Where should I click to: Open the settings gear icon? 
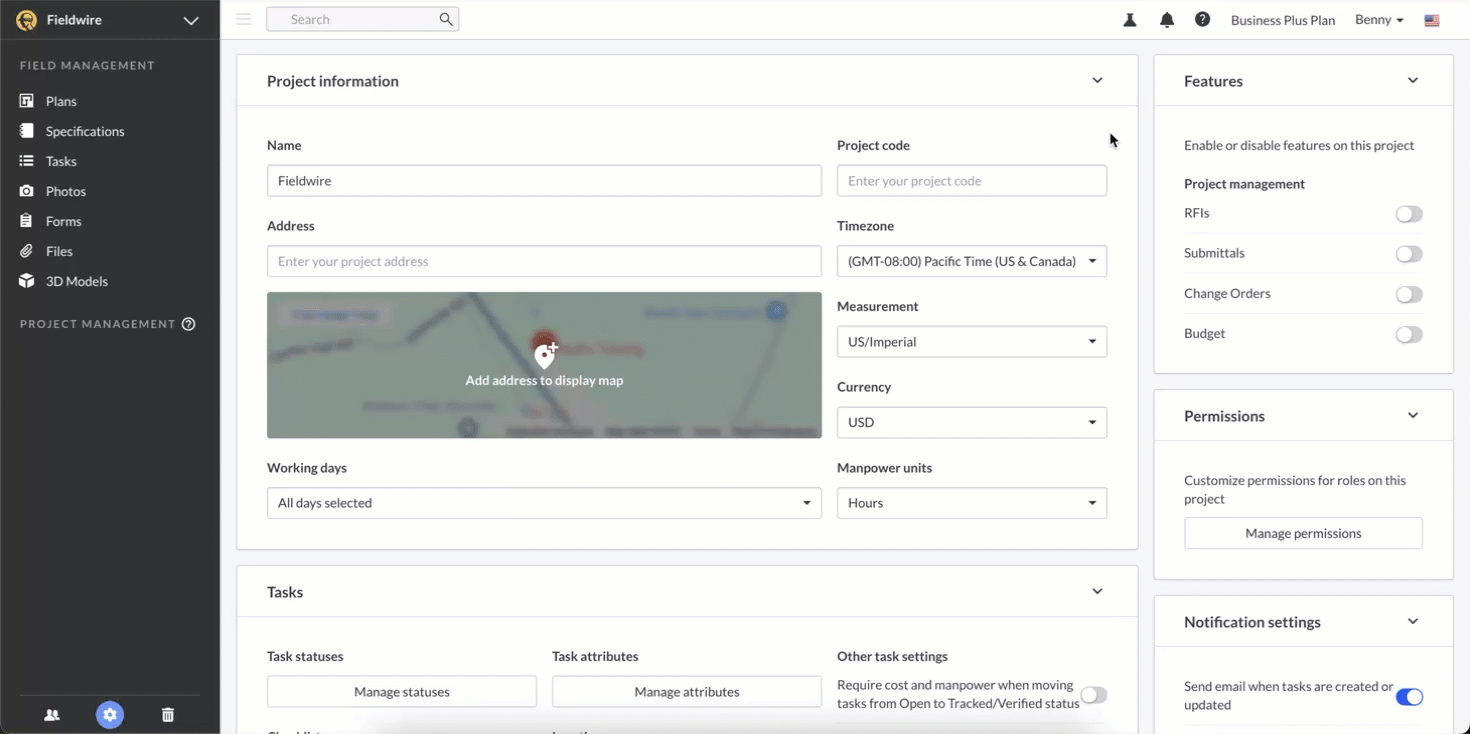tap(110, 715)
